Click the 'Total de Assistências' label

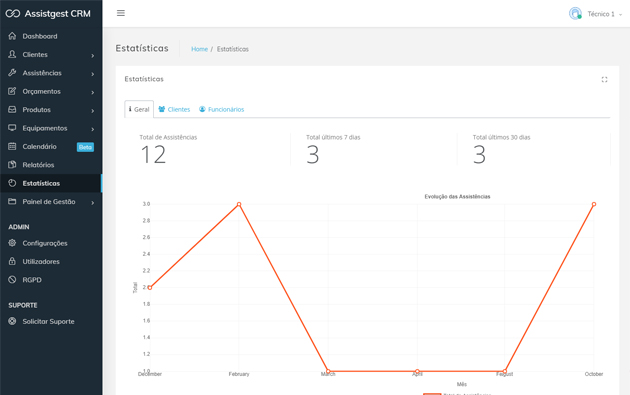(168, 137)
